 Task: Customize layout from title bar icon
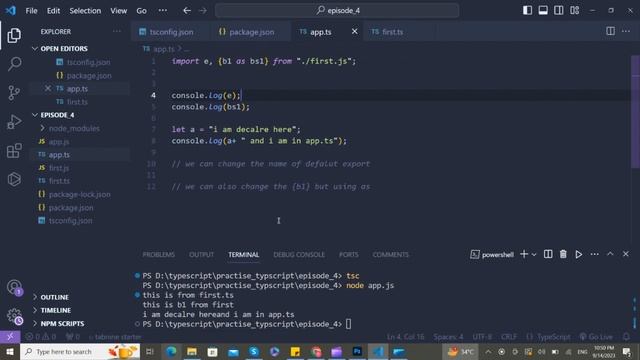[x=574, y=11]
